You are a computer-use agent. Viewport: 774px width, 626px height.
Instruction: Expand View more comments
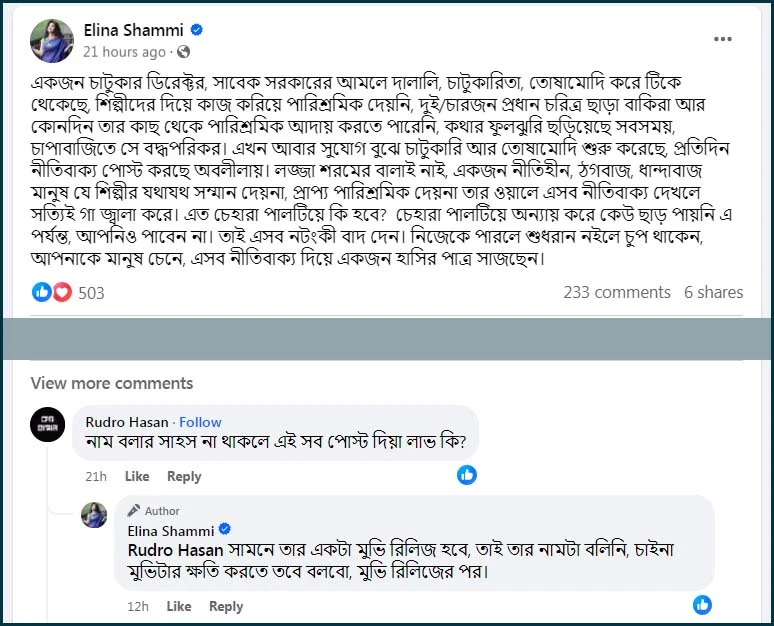(111, 383)
